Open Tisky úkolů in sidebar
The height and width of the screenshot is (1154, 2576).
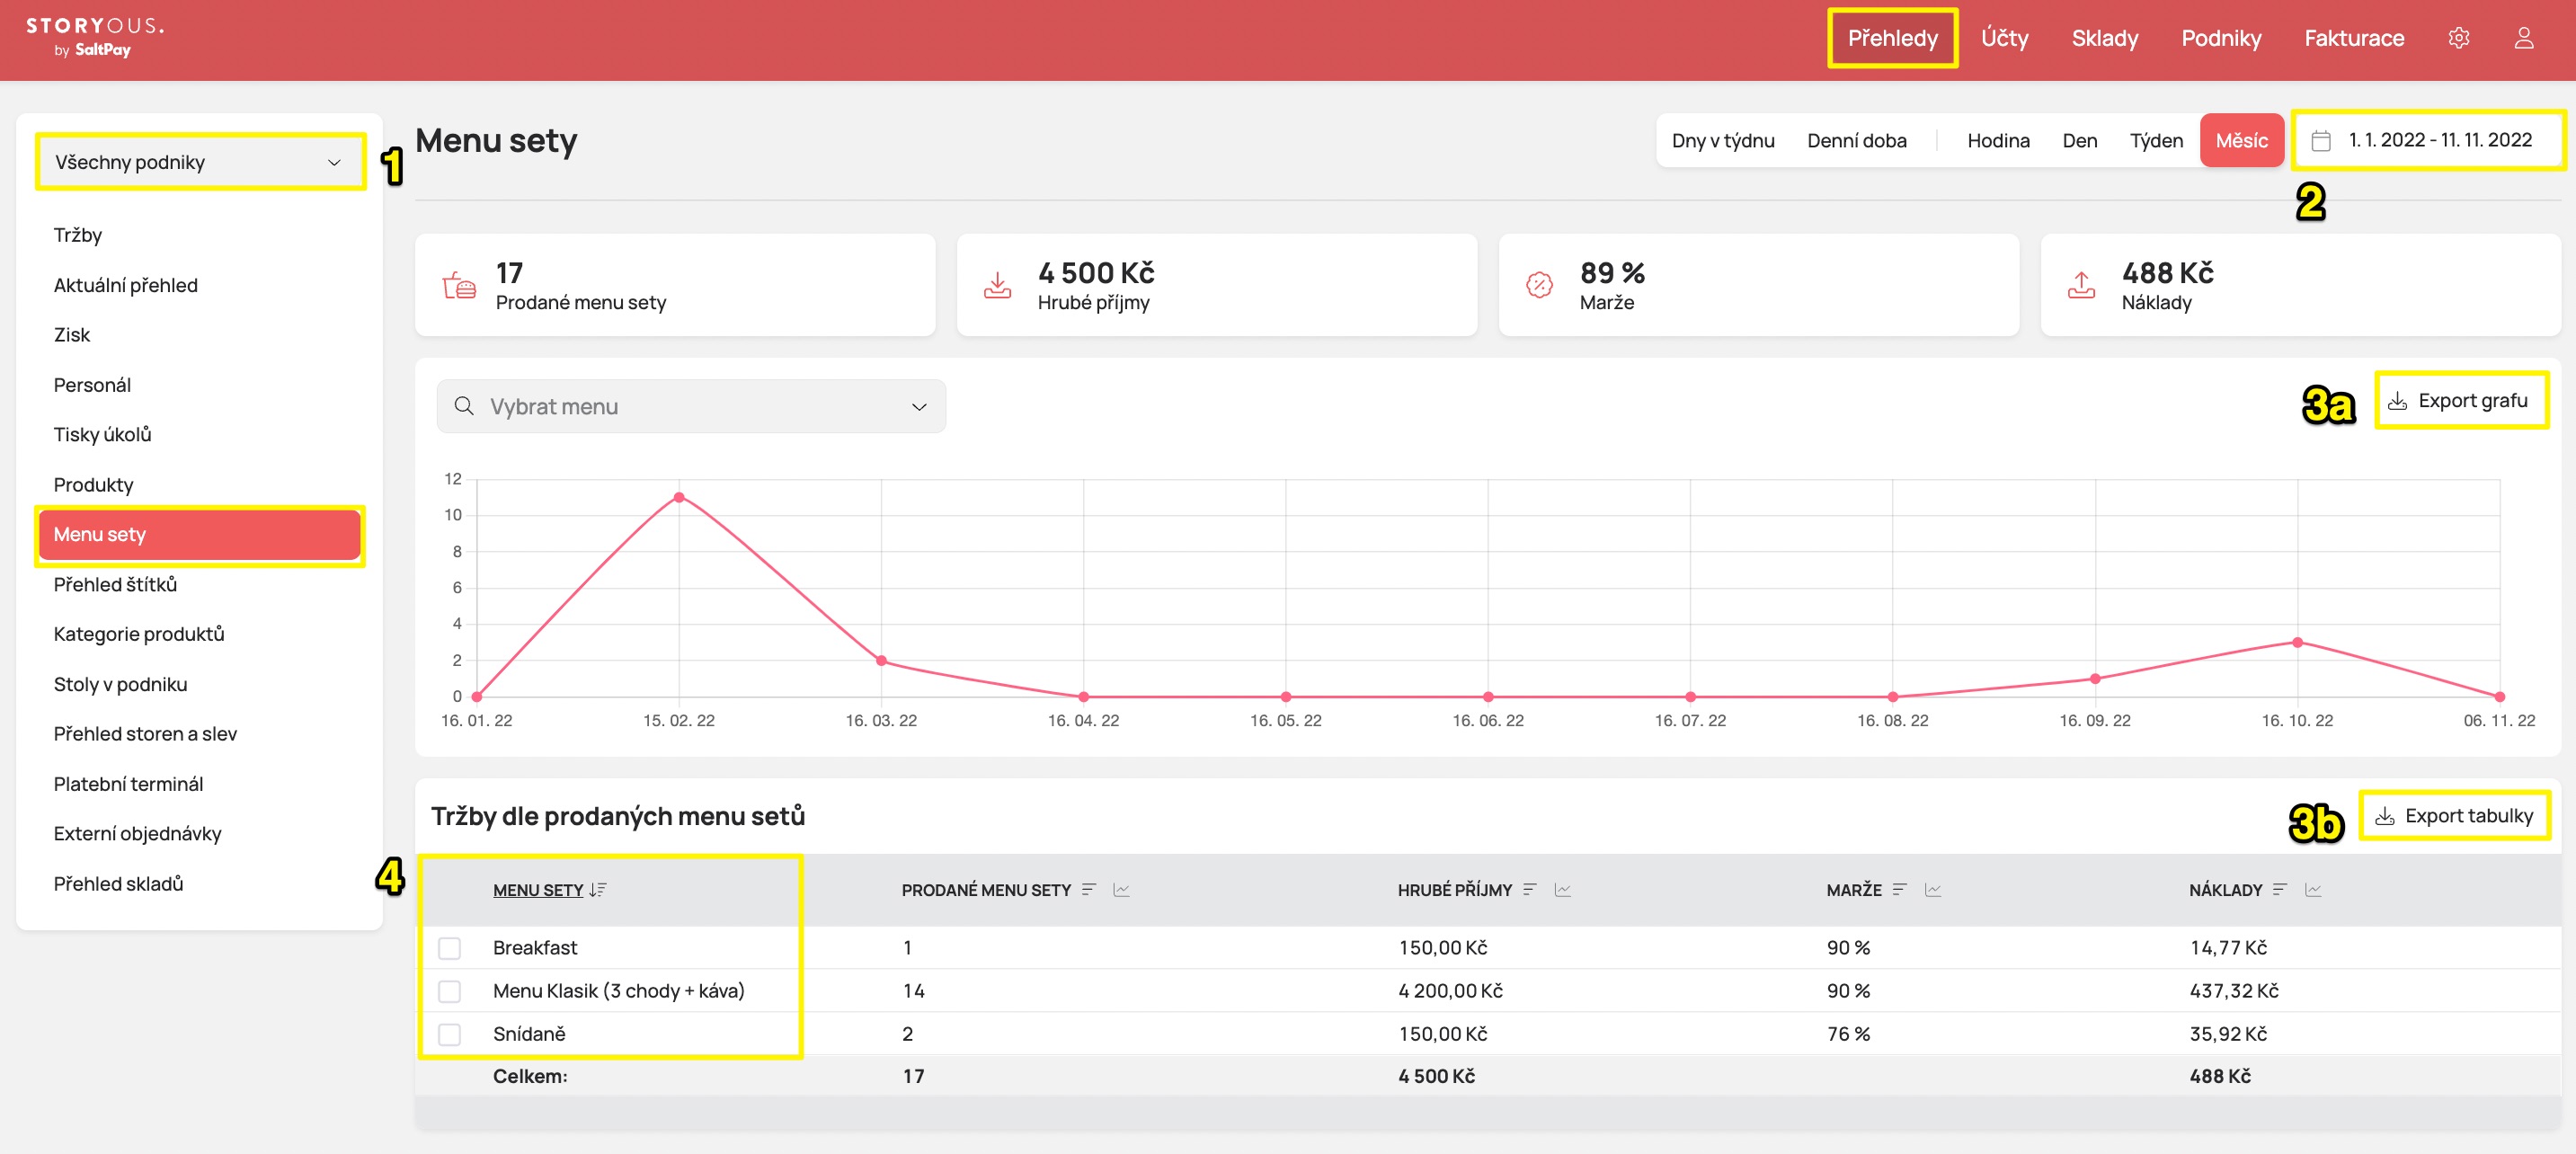[x=102, y=434]
